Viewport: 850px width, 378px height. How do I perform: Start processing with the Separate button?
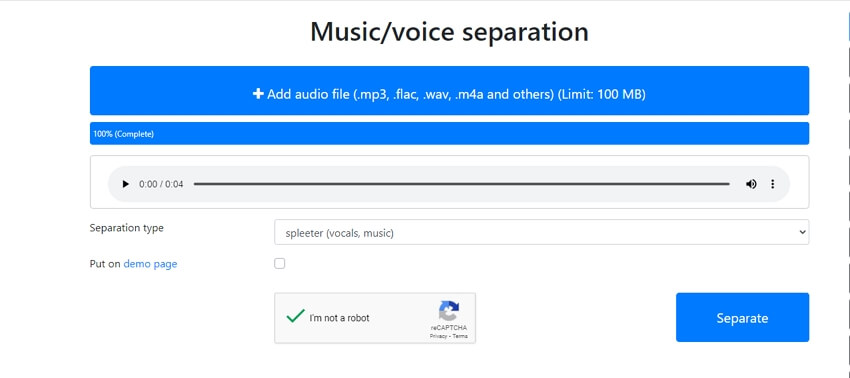point(742,317)
